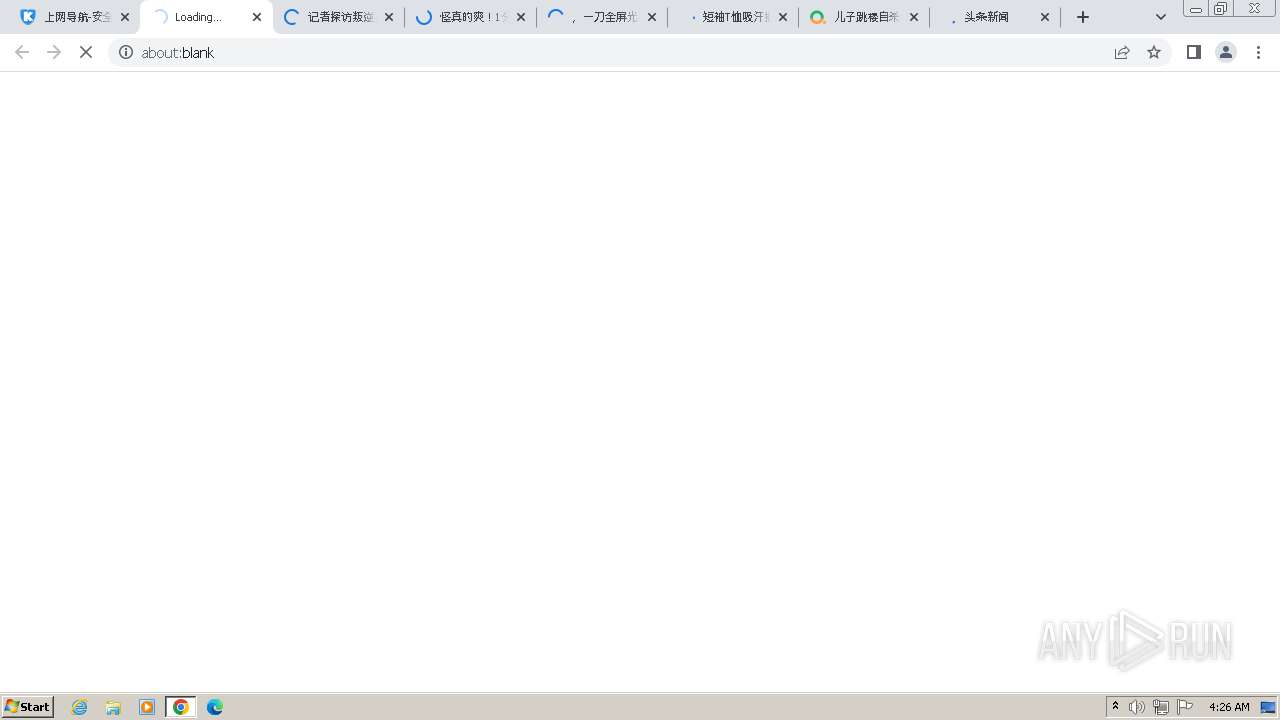Viewport: 1280px width, 720px height.
Task: Show hidden system tray icons
Action: [1116, 707]
